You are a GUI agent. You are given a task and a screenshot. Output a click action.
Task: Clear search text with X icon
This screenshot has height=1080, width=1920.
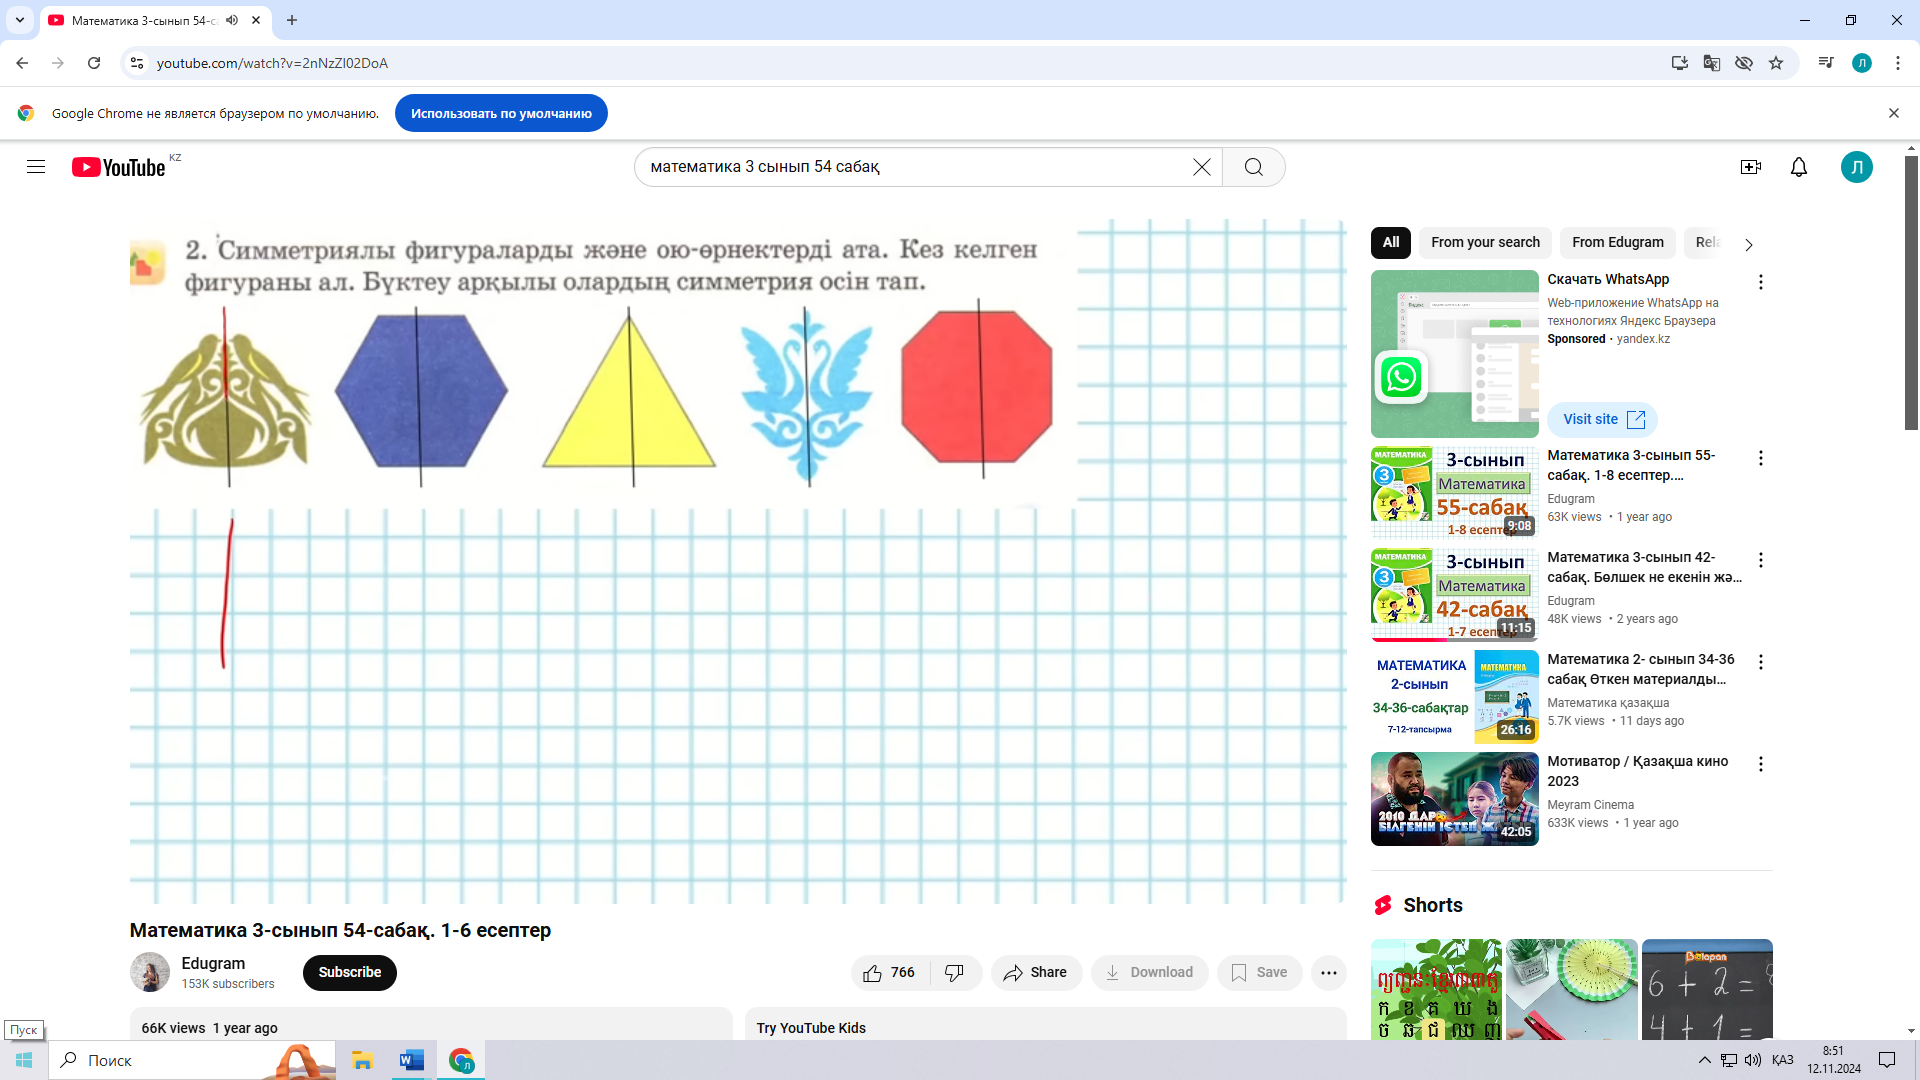pyautogui.click(x=1202, y=167)
